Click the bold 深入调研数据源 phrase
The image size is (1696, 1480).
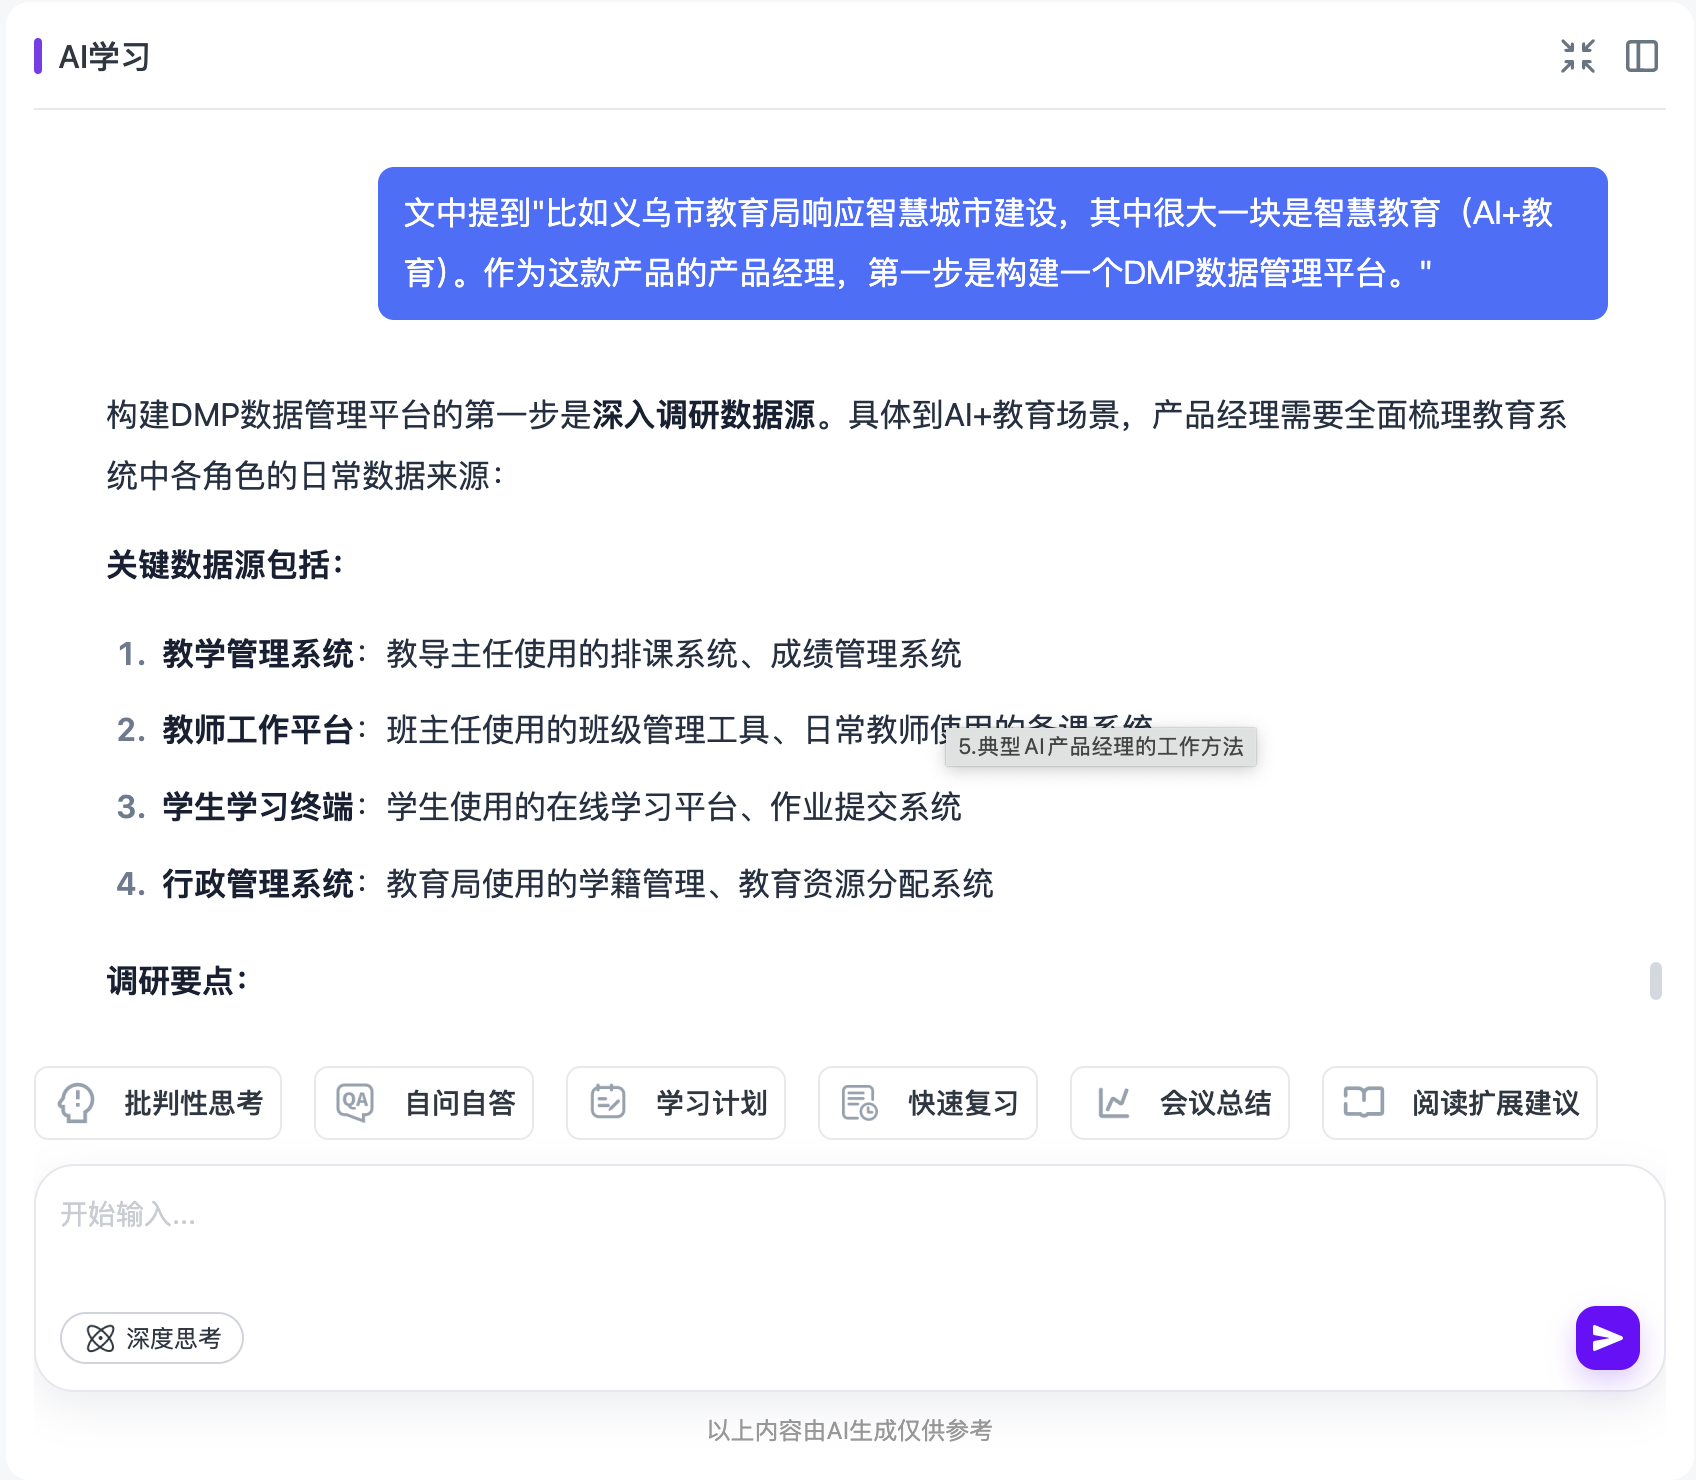coord(703,415)
